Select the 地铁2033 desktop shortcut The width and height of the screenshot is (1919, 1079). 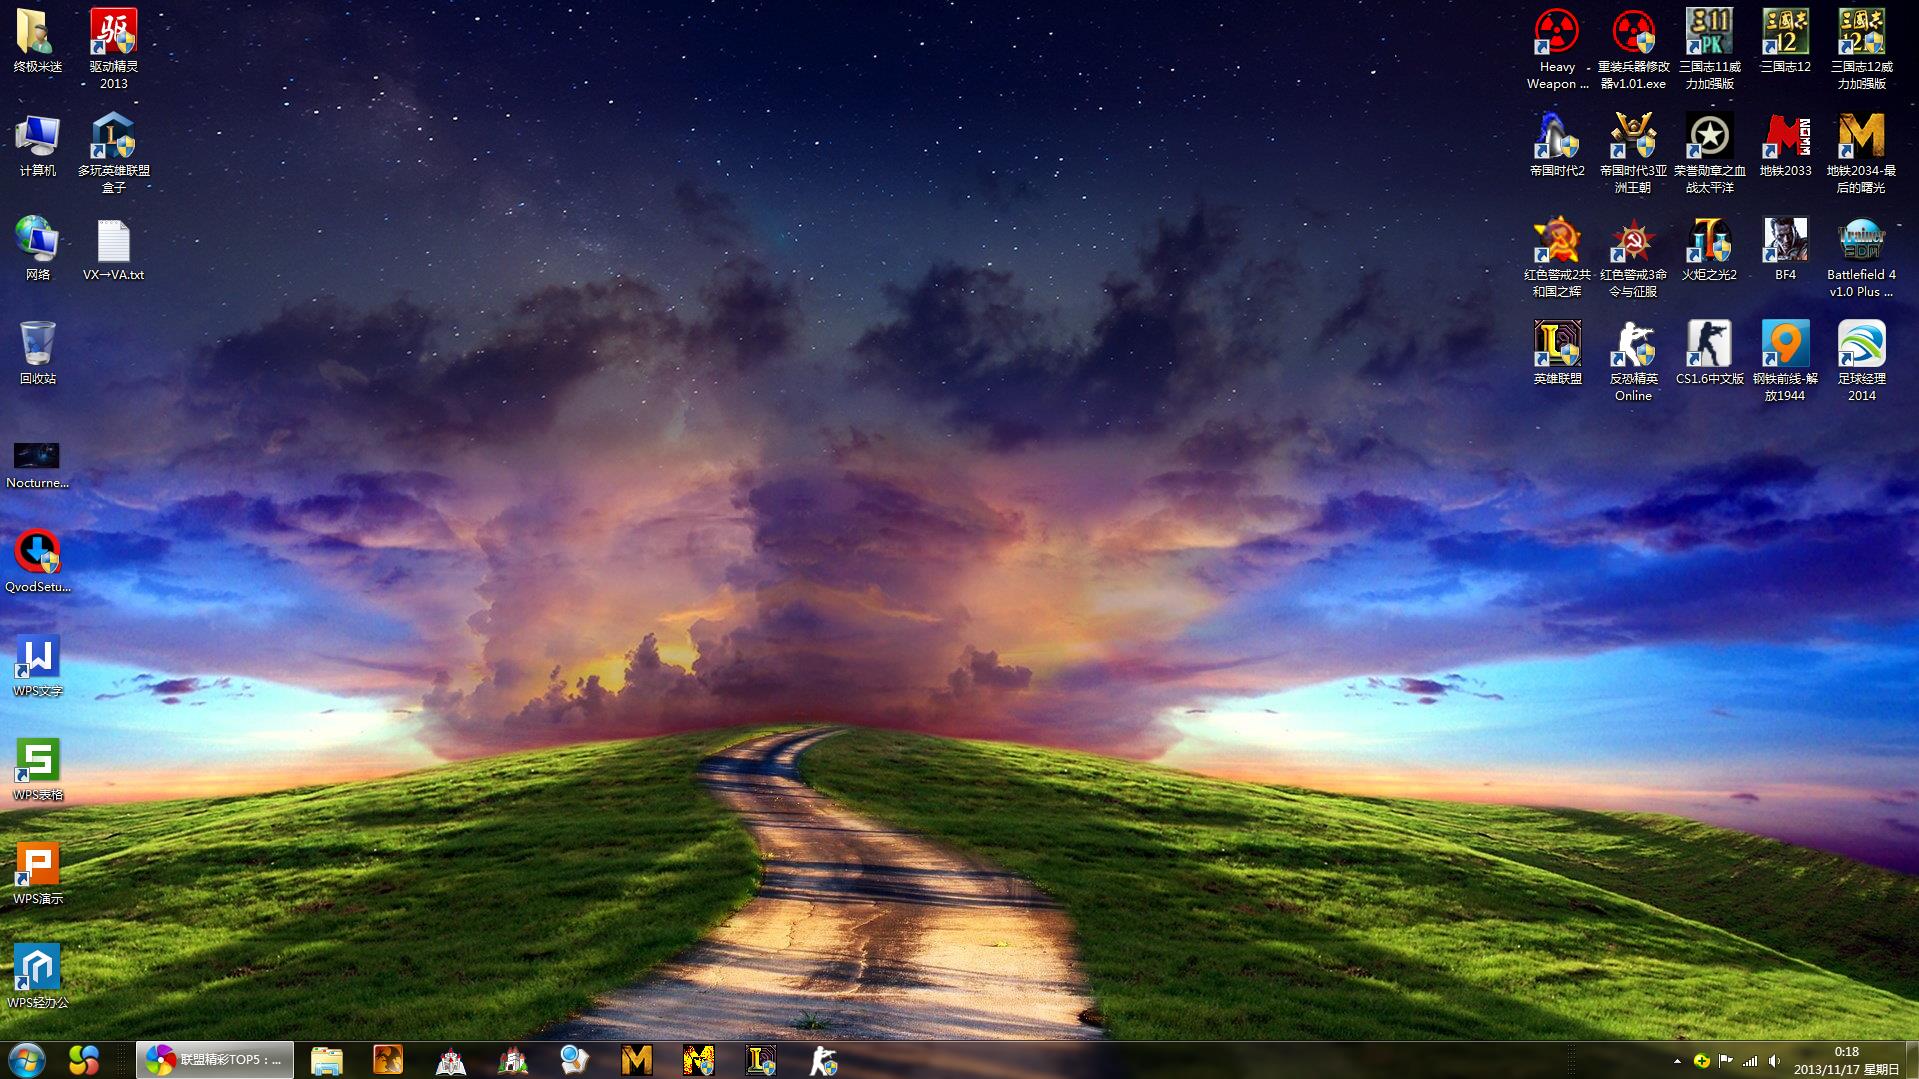tap(1785, 145)
